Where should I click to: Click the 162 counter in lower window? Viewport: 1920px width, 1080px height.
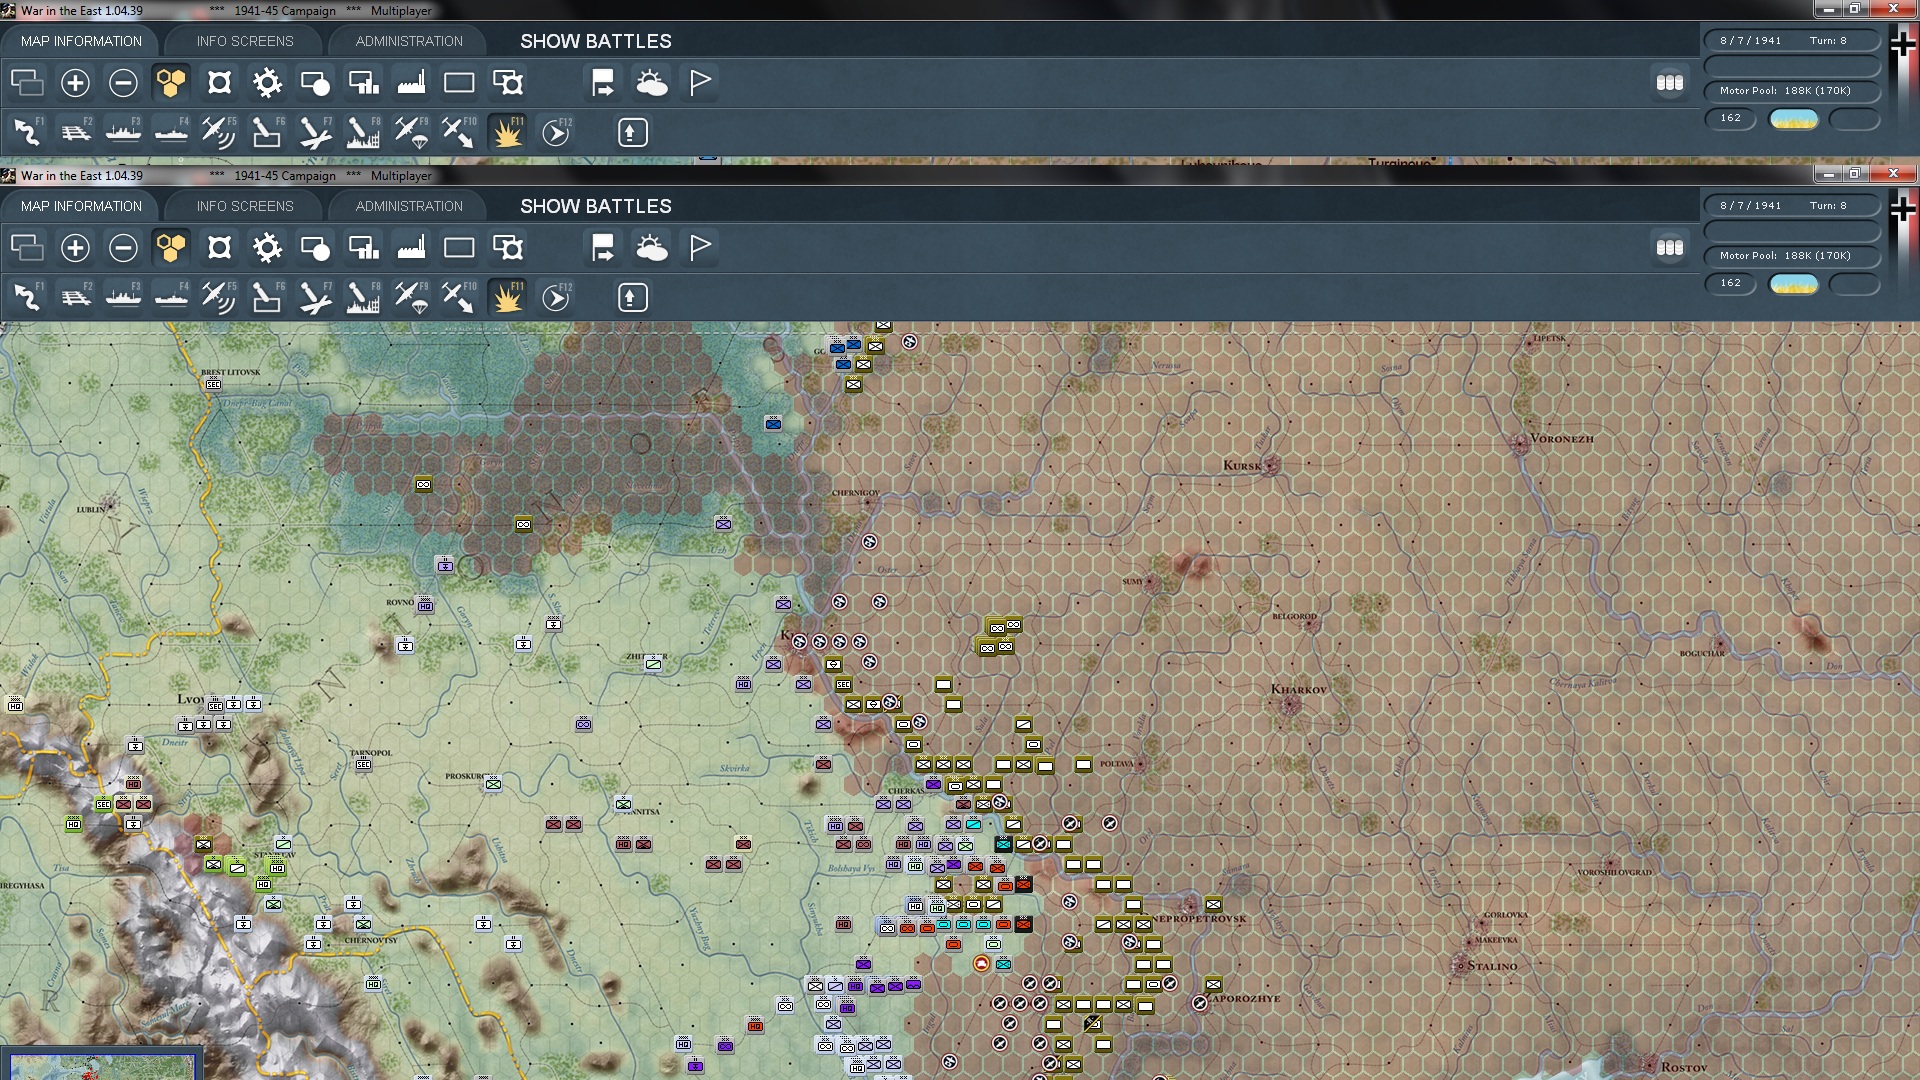point(1730,283)
